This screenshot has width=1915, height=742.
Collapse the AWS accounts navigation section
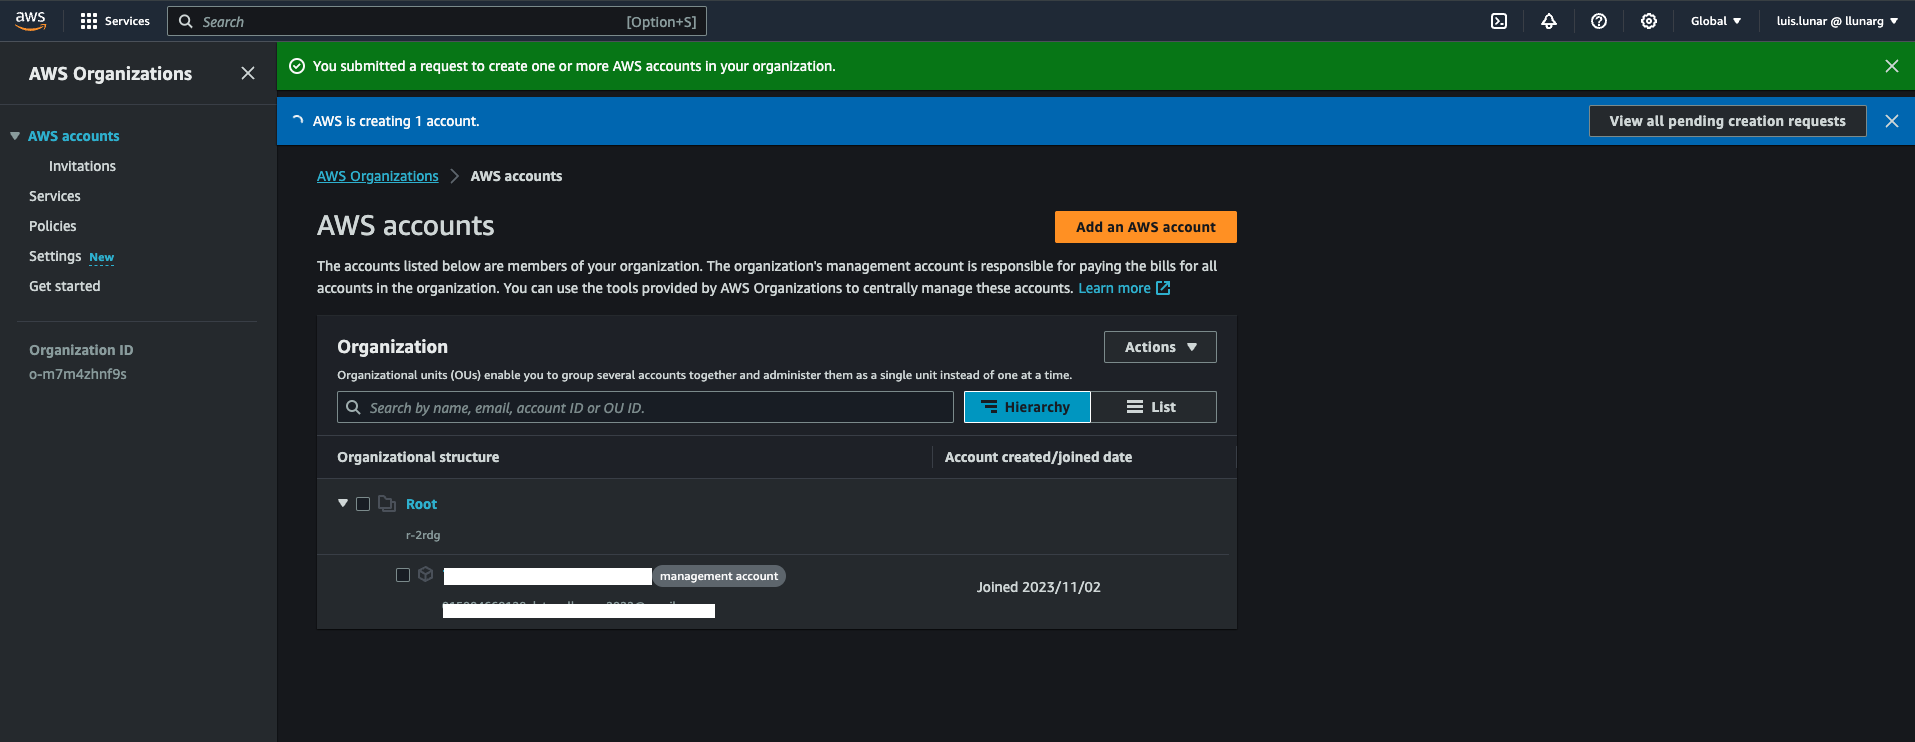pyautogui.click(x=15, y=136)
